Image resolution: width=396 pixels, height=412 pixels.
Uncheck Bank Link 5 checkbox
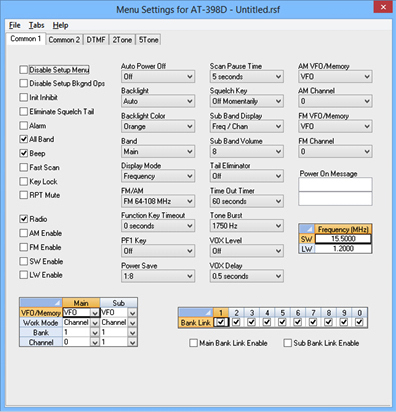[x=282, y=322]
